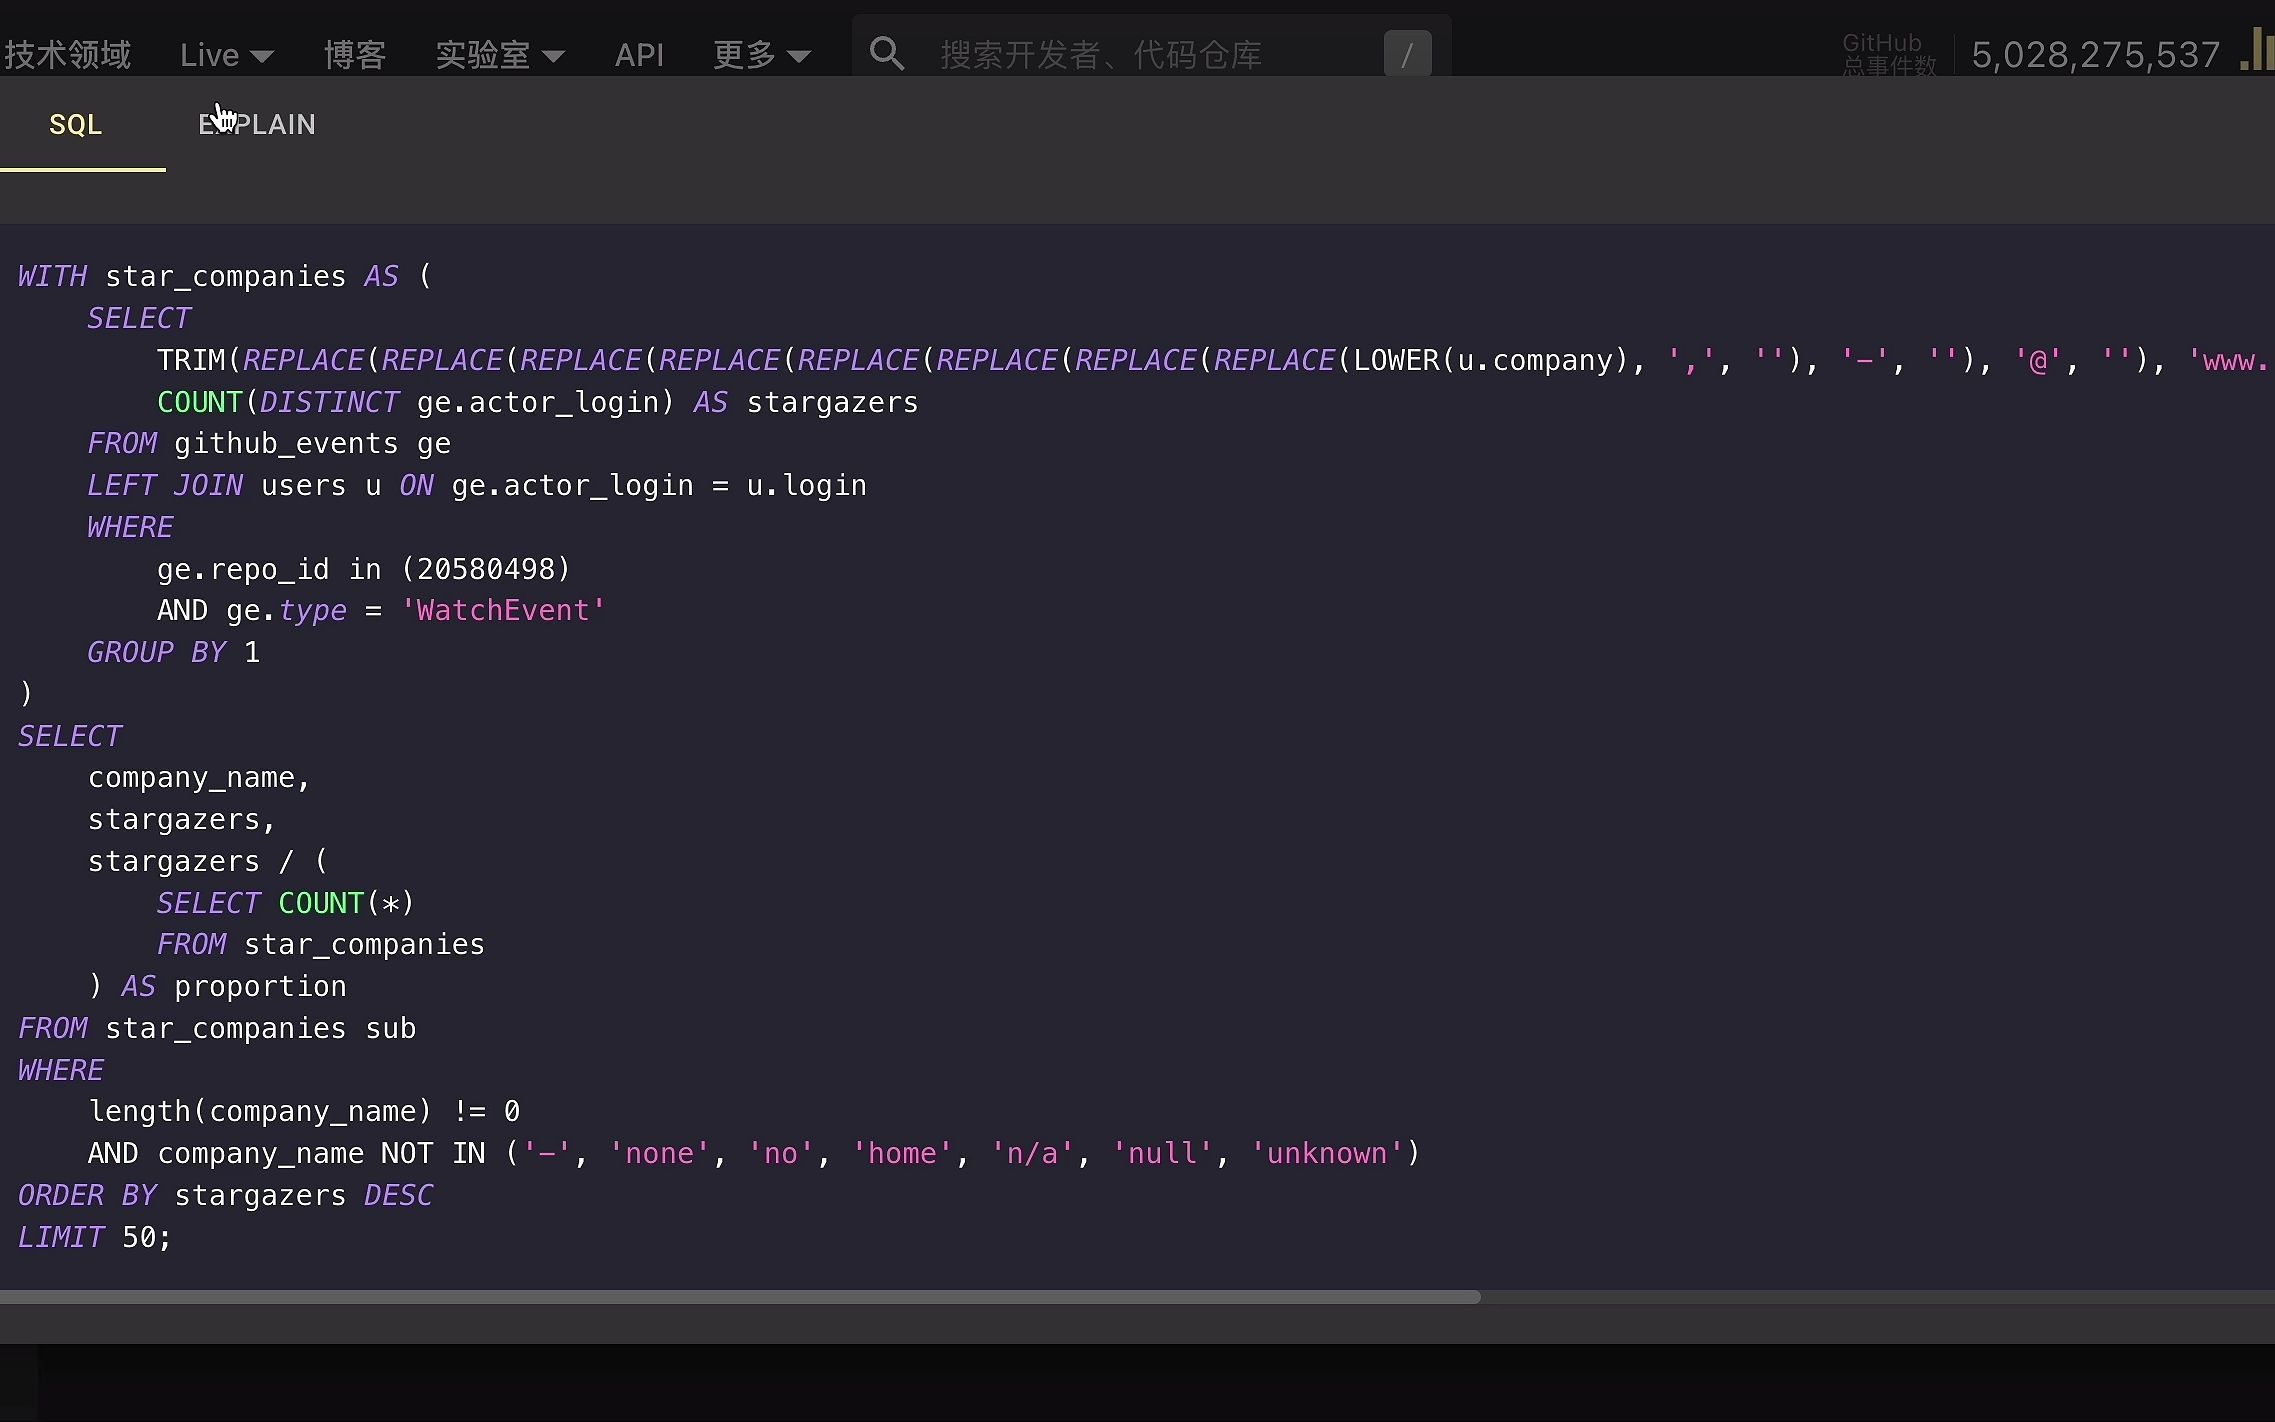Click 'FROM github_events ge' line
2275x1422 pixels.
[269, 443]
